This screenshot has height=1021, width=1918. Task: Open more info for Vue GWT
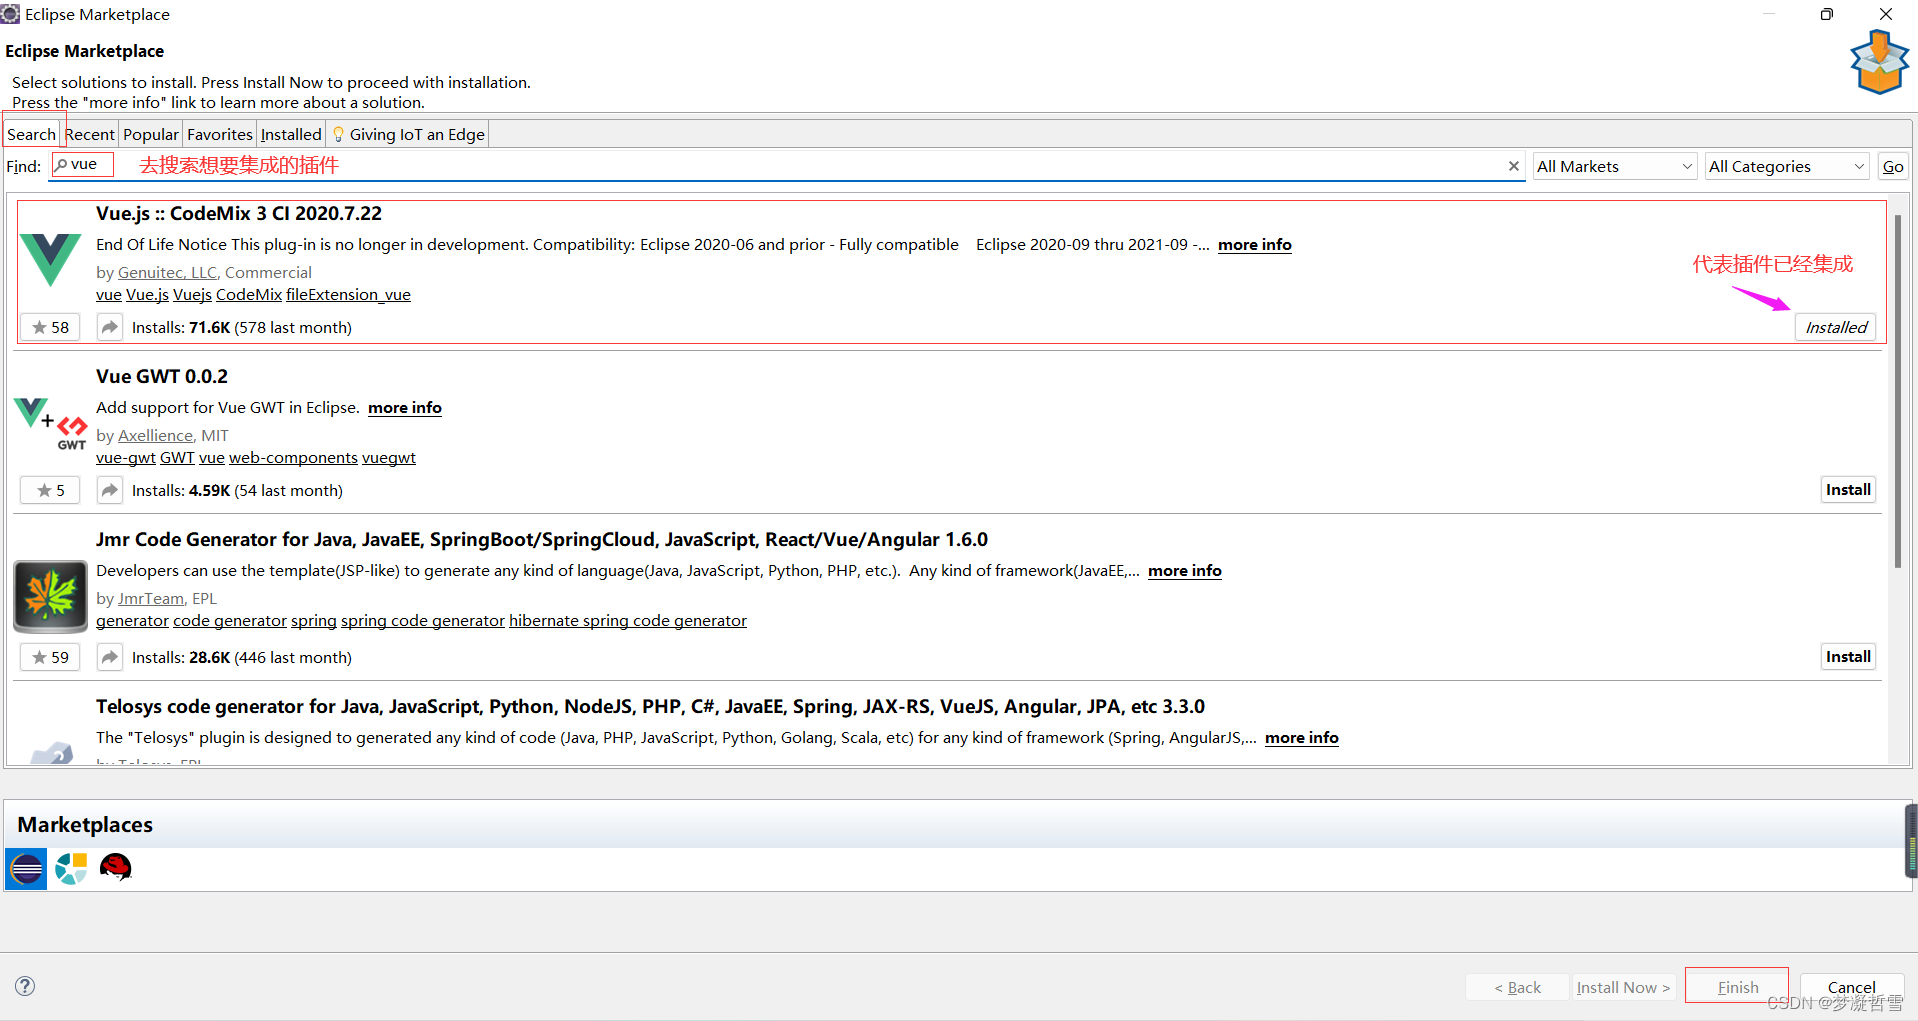click(405, 408)
